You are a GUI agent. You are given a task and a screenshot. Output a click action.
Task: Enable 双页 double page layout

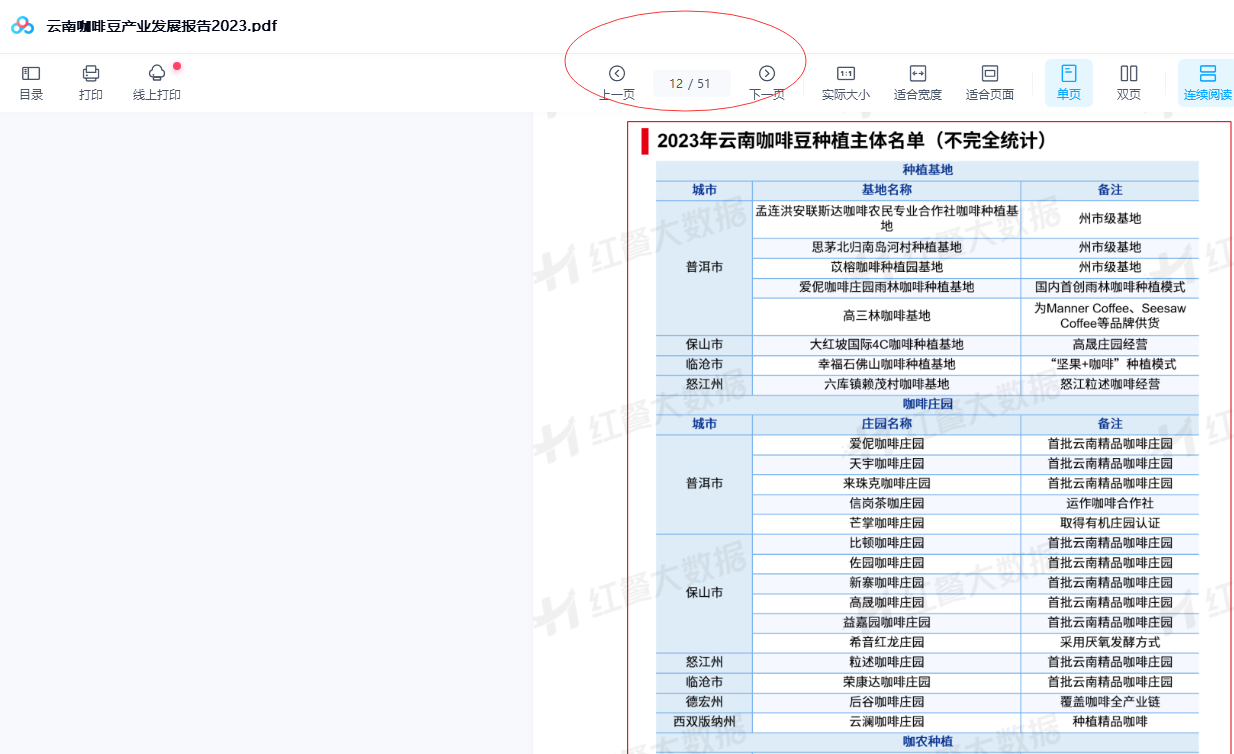pos(1128,82)
